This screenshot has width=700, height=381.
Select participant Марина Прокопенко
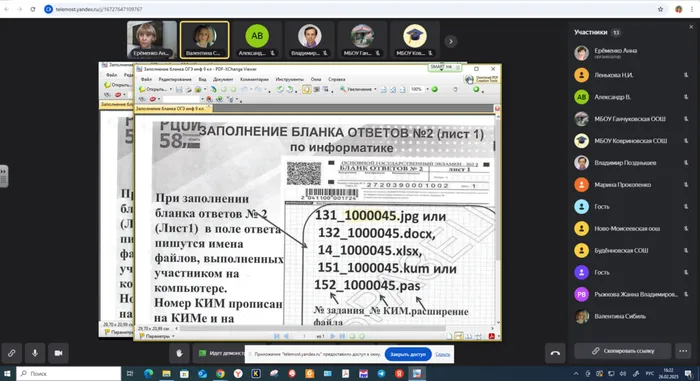click(632, 184)
